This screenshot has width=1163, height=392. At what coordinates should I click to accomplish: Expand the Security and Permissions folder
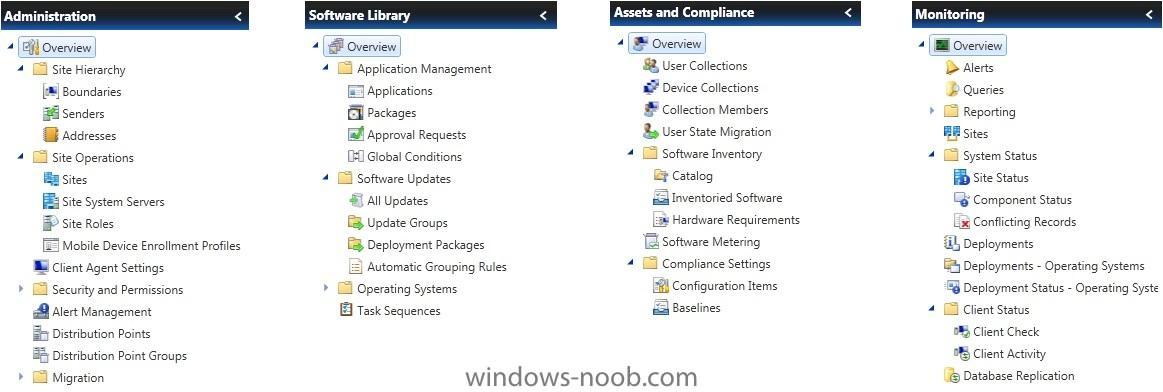pyautogui.click(x=22, y=289)
